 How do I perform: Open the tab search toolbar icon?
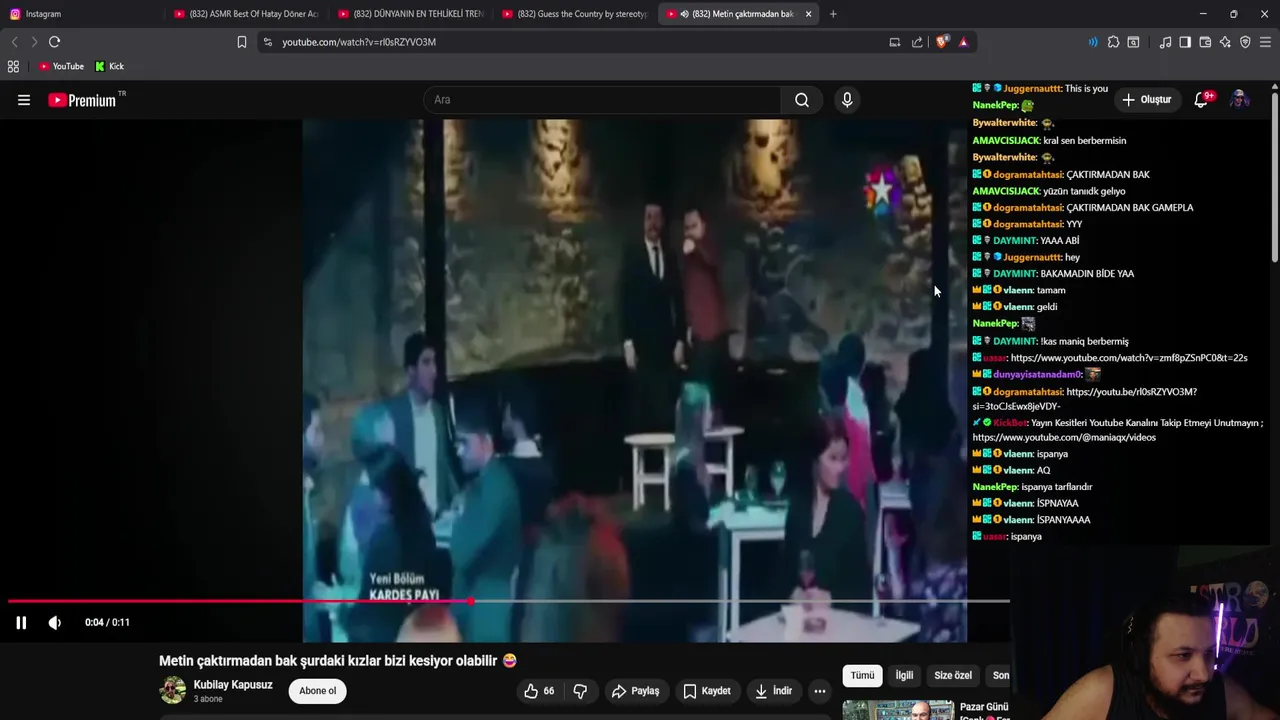(x=1133, y=42)
